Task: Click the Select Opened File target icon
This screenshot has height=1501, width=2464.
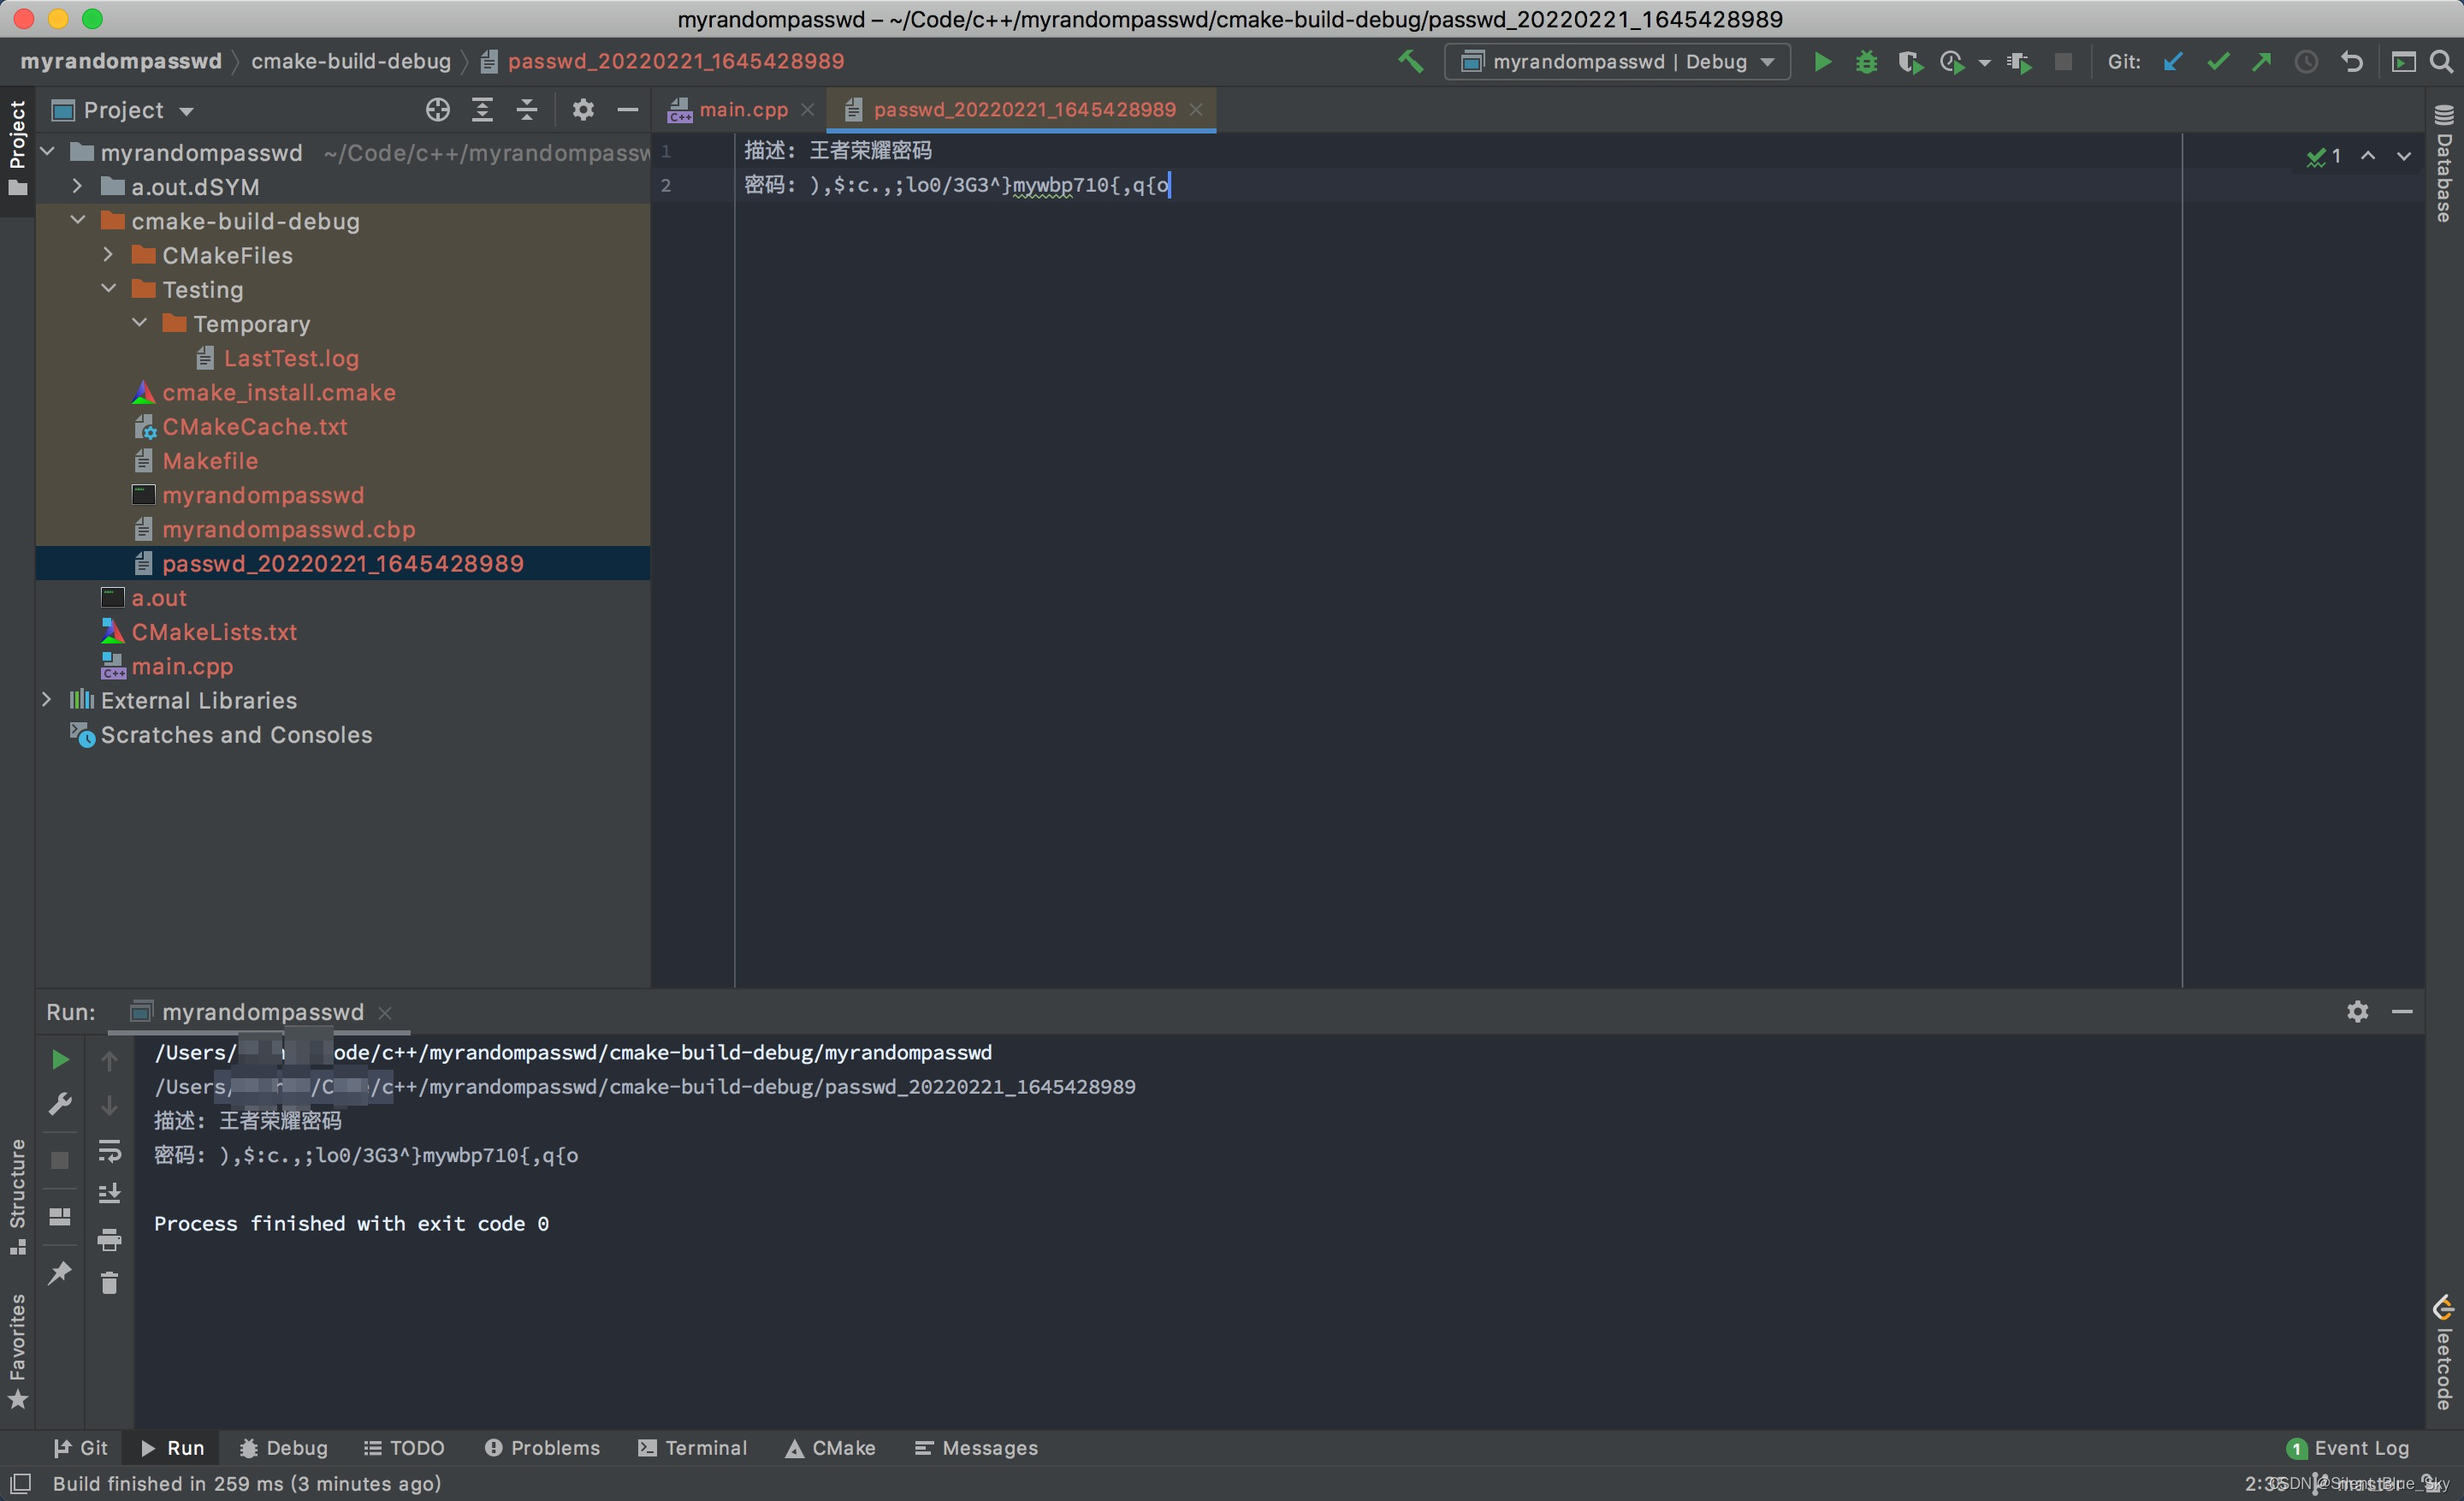Action: (437, 110)
